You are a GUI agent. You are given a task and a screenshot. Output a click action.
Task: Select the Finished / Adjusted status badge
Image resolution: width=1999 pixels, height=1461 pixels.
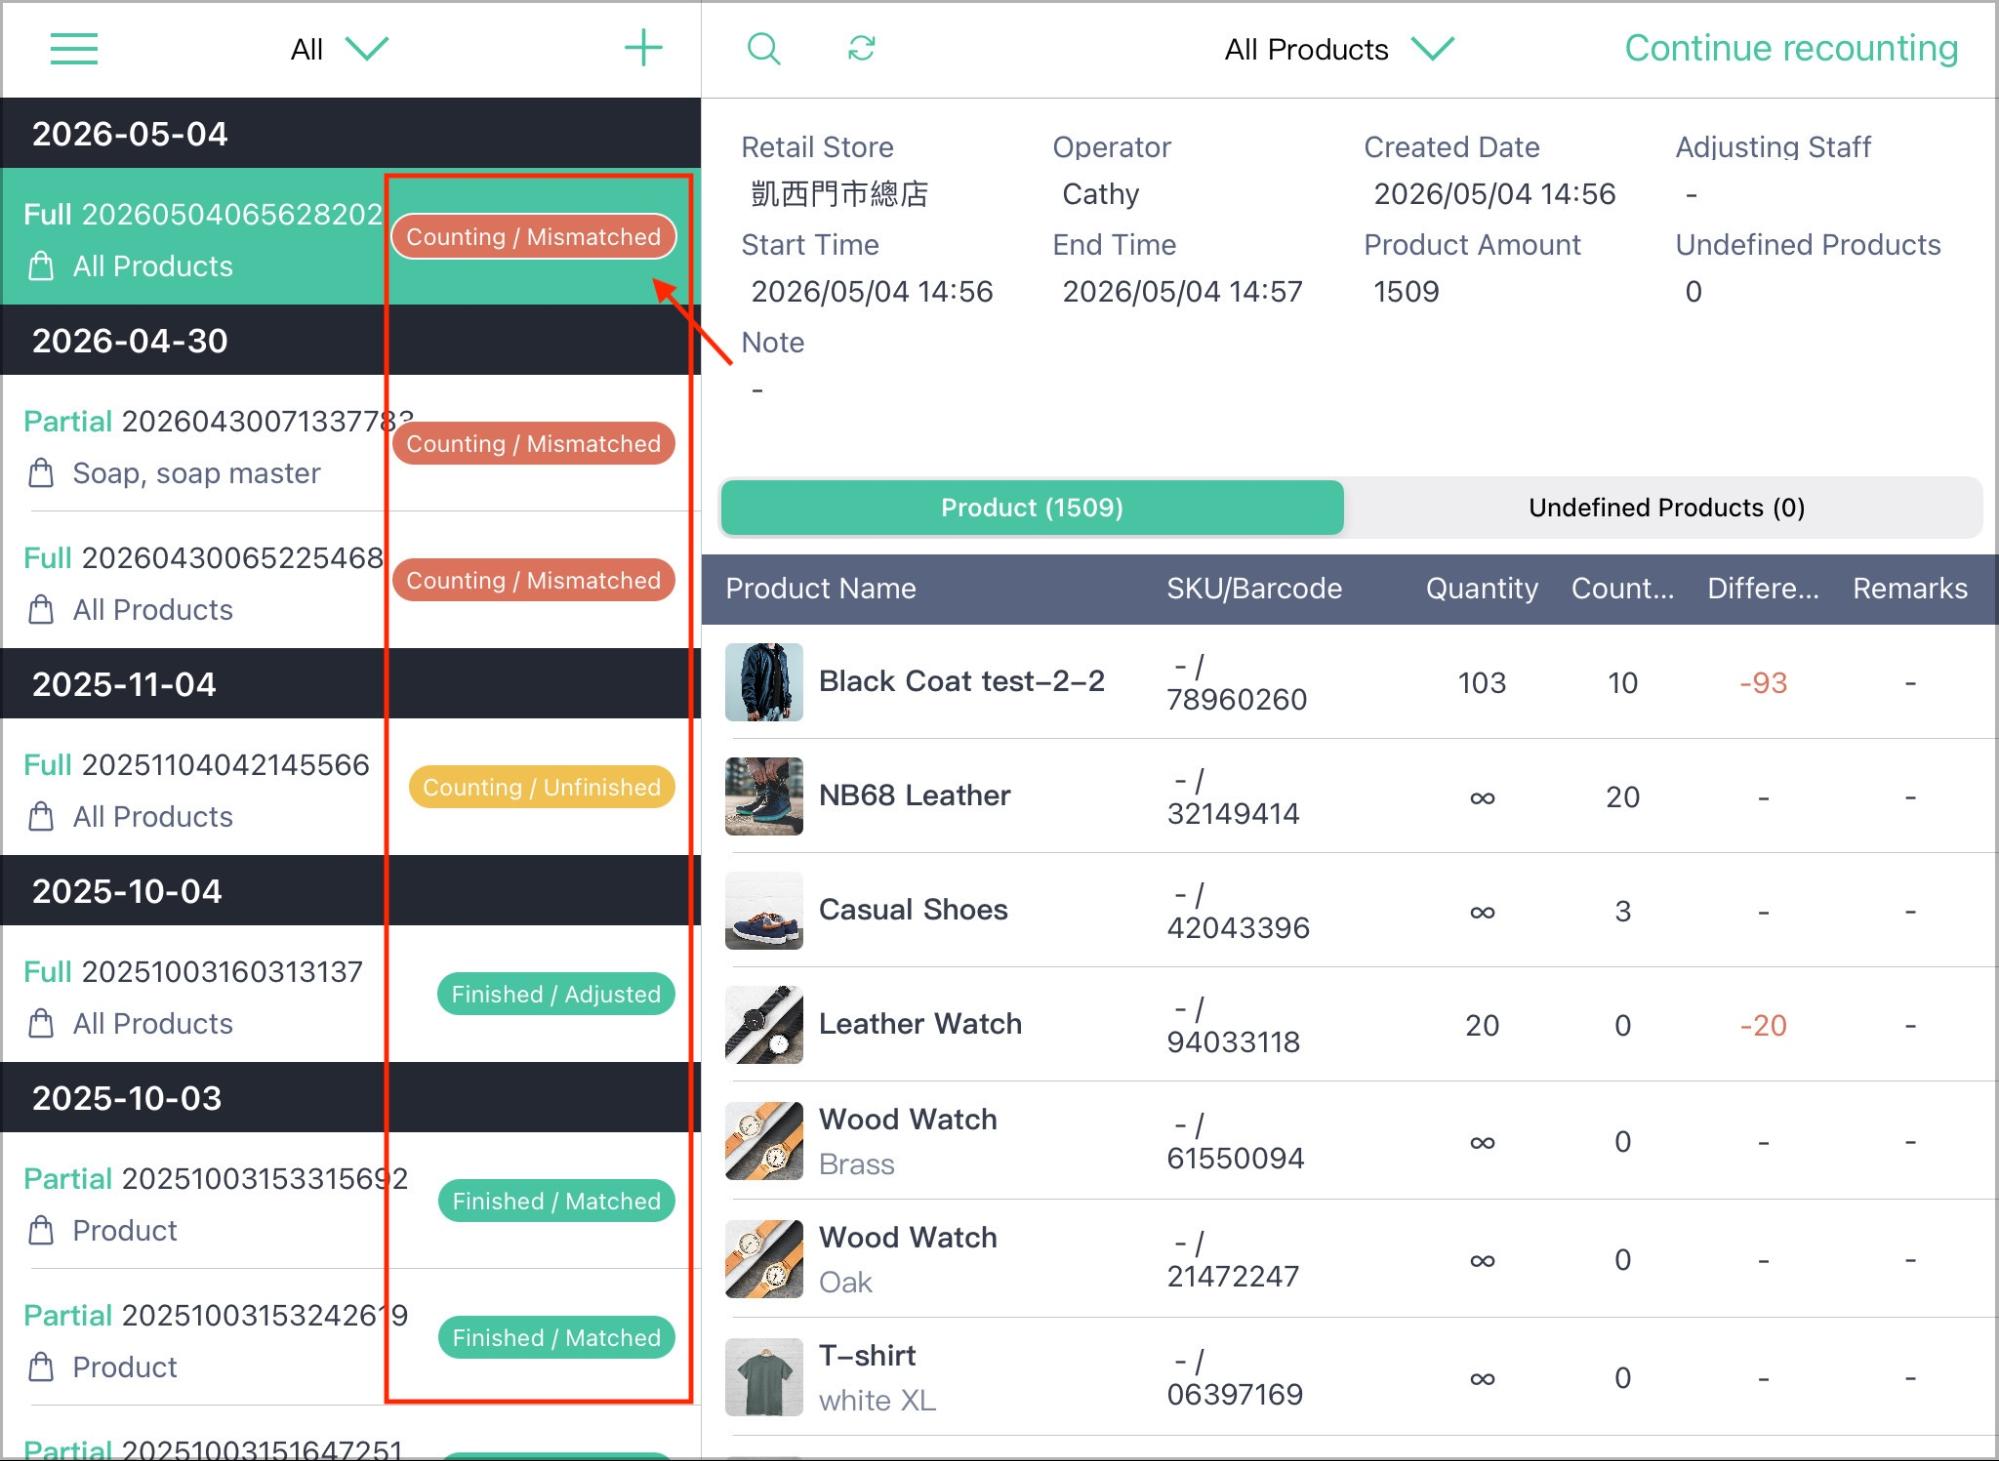pos(556,994)
